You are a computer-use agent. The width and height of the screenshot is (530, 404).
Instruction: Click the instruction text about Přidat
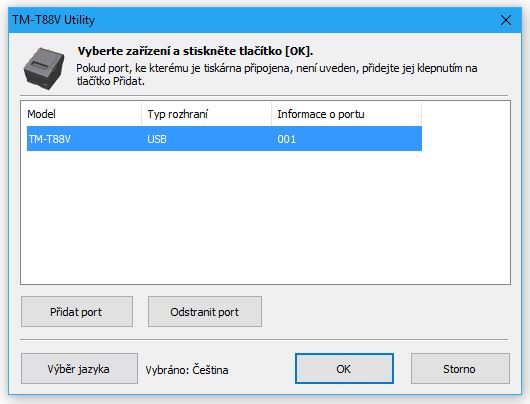point(276,75)
